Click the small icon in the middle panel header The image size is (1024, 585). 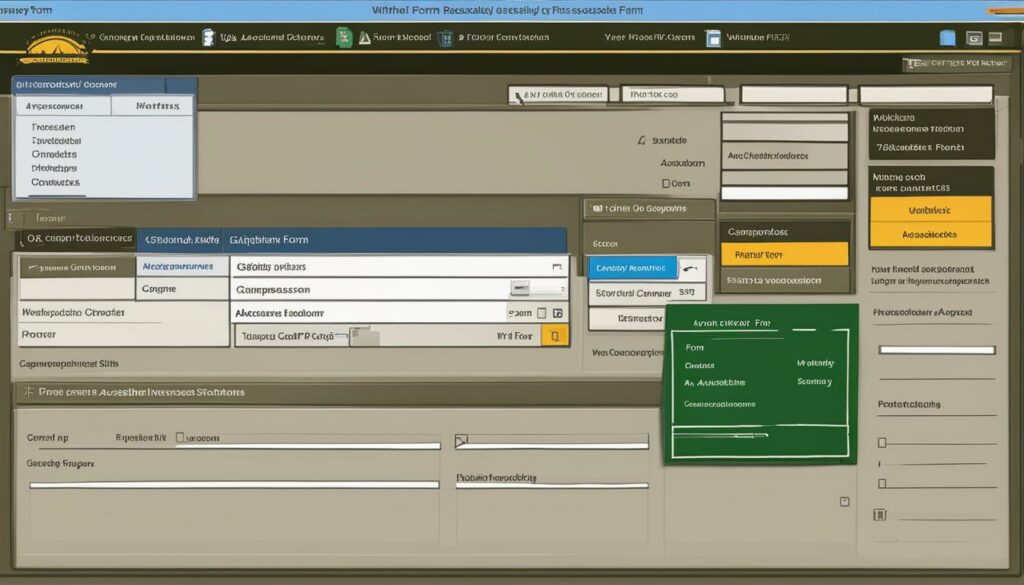point(597,208)
